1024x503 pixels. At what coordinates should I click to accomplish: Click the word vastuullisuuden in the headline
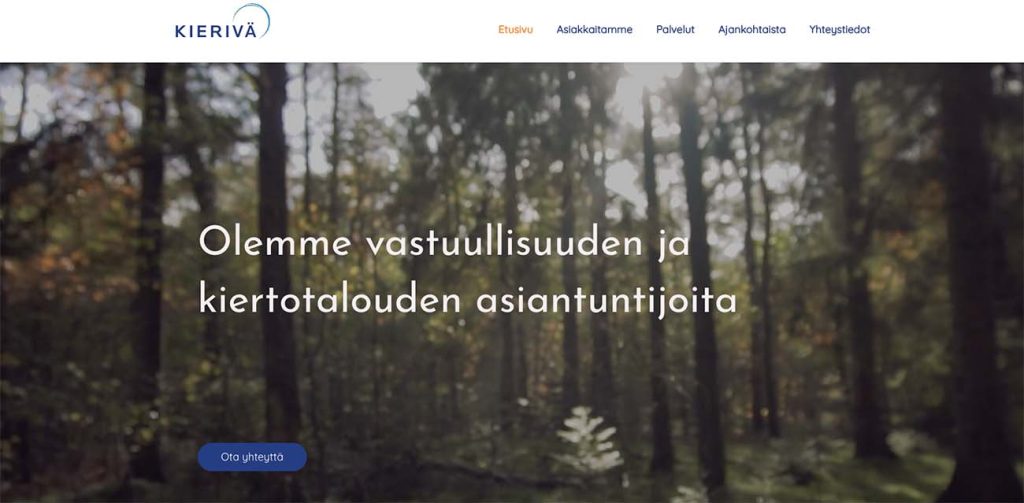click(x=498, y=243)
